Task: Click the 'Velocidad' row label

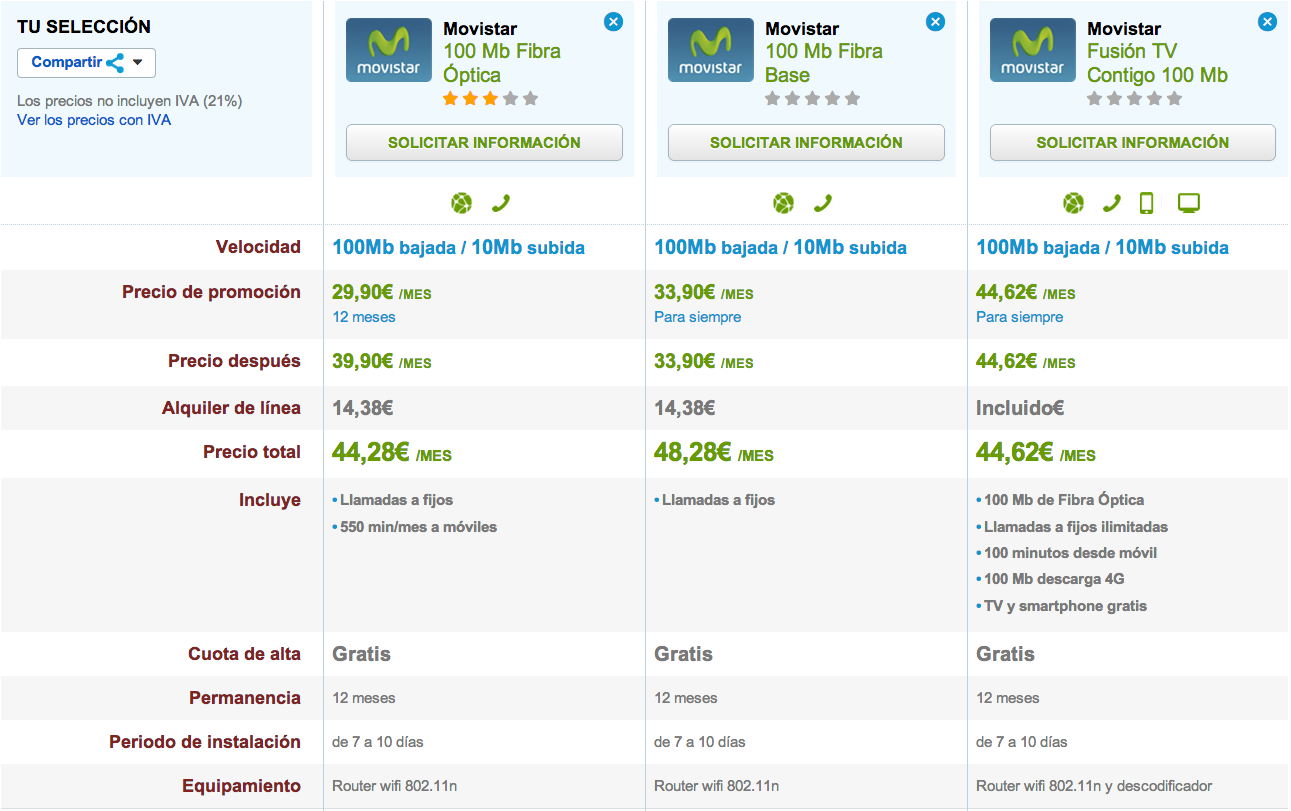Action: click(258, 247)
